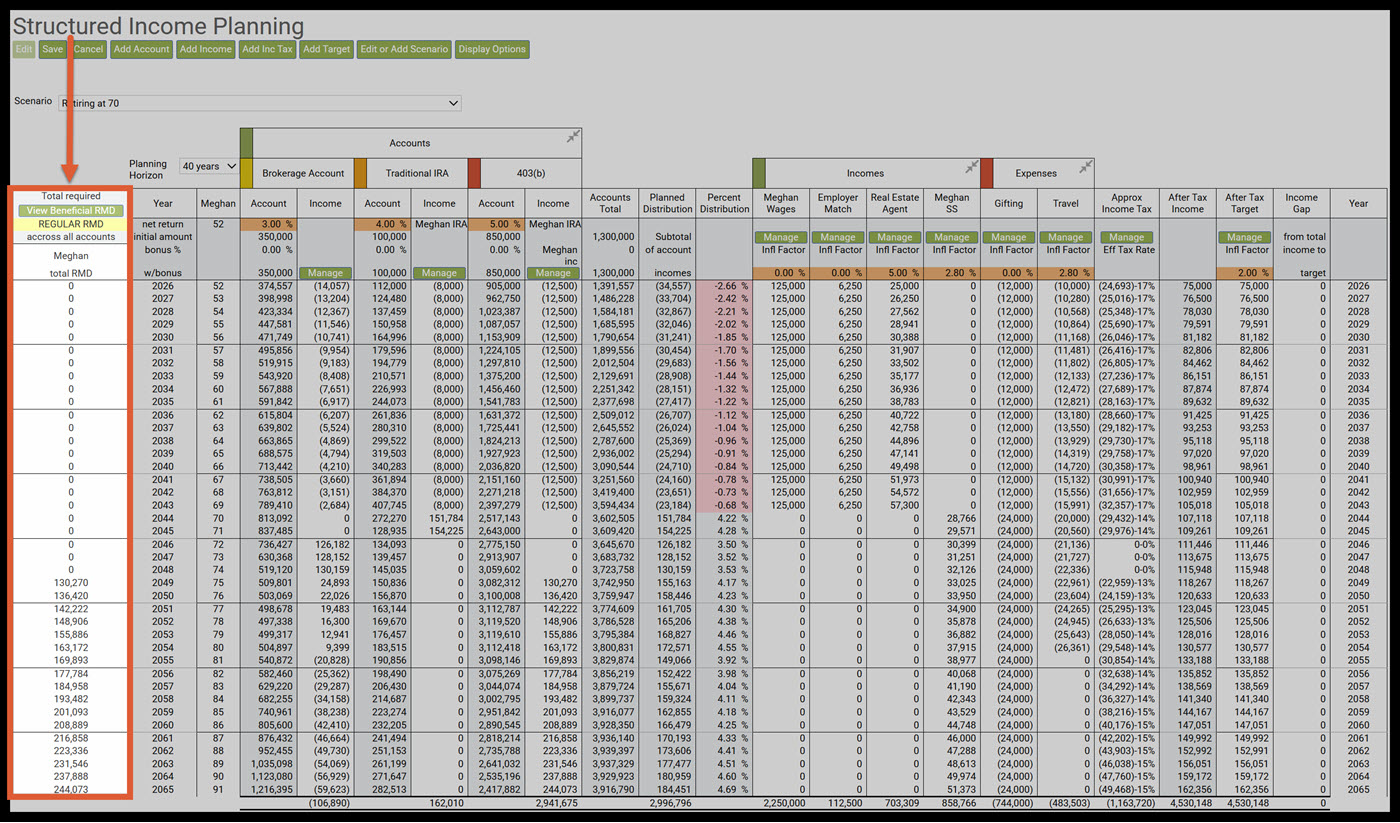Click the green Incomes group color swatch
This screenshot has width=1400, height=823.
tap(758, 172)
